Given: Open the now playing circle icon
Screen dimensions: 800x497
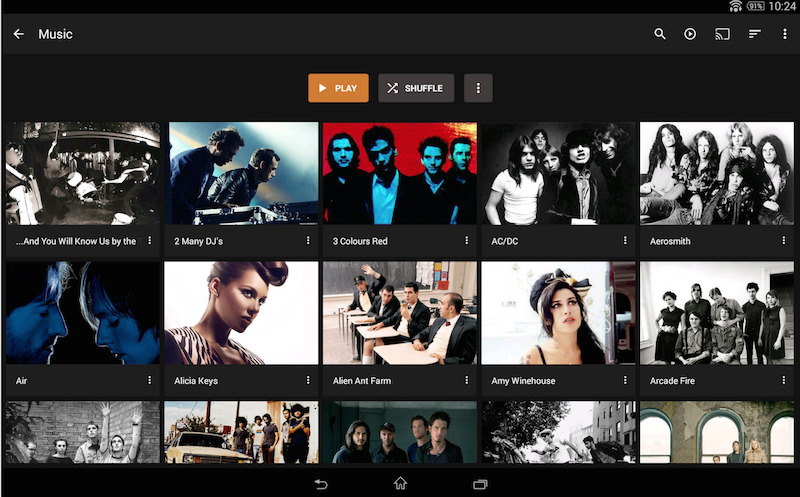Looking at the screenshot, I should [x=690, y=34].
